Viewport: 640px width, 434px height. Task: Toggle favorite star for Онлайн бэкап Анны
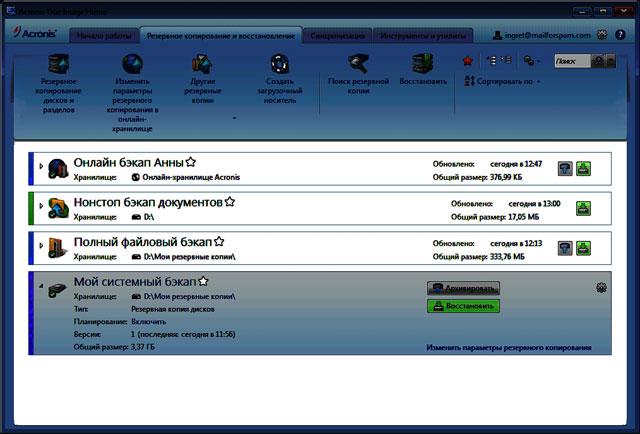pyautogui.click(x=191, y=162)
